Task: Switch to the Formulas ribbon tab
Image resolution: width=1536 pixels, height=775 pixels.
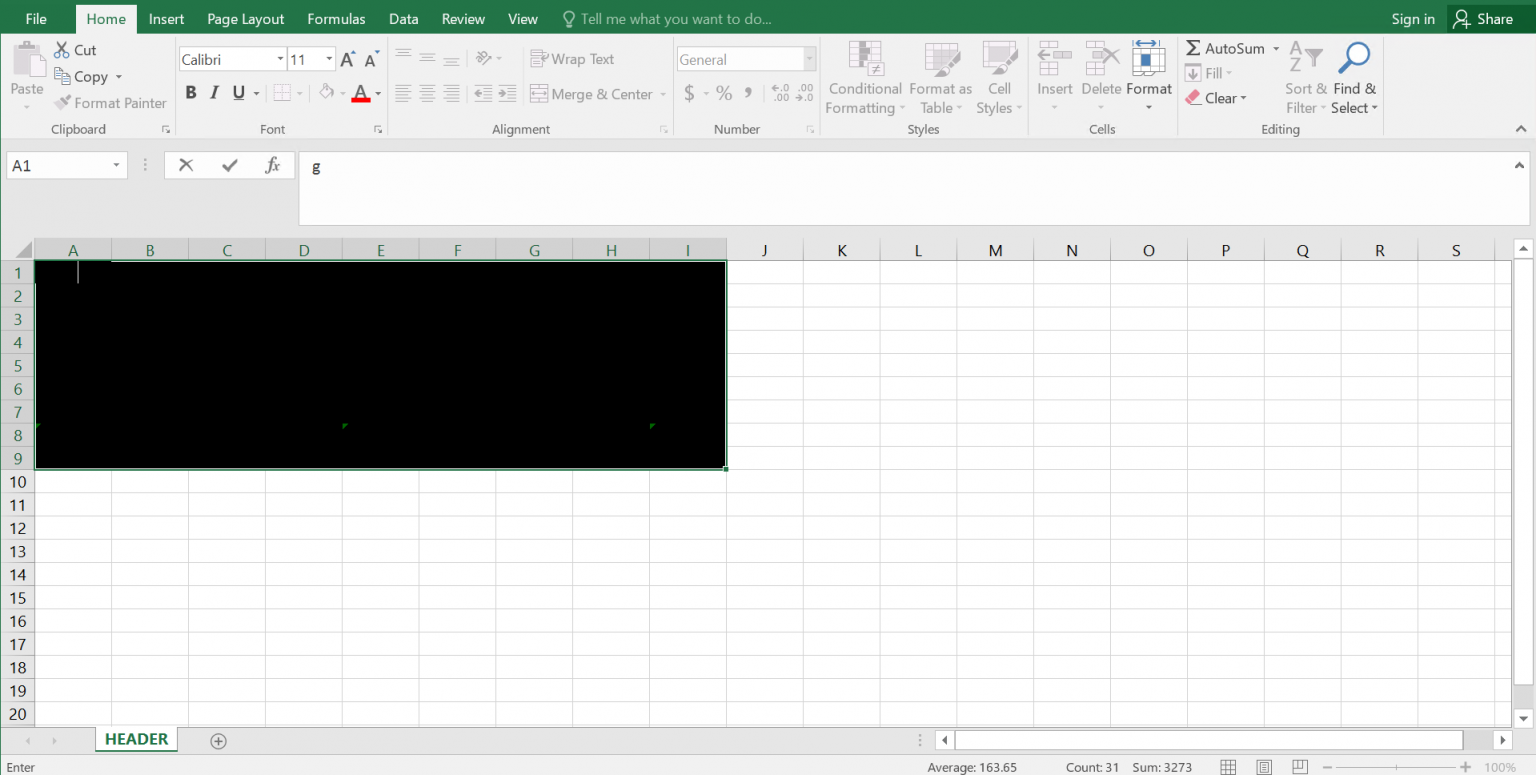Action: point(336,18)
